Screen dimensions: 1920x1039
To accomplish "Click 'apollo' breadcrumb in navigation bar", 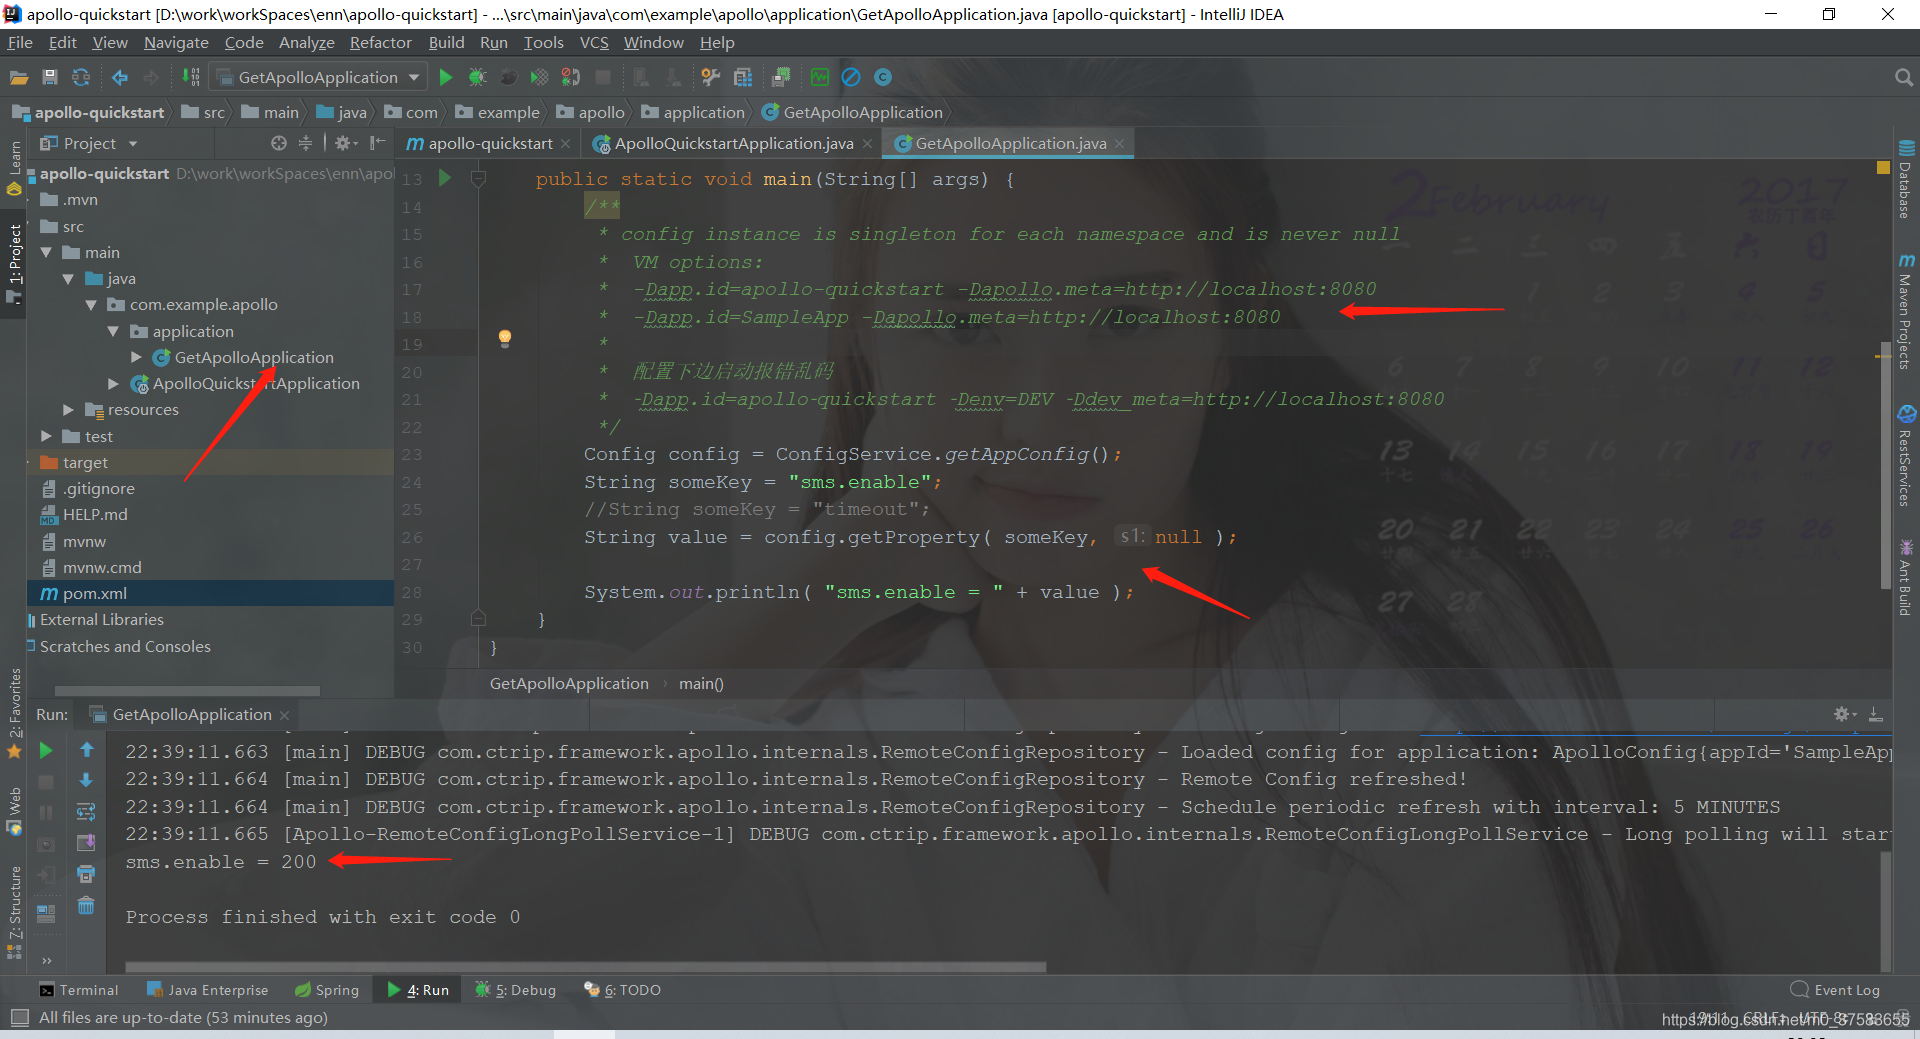I will tap(600, 113).
